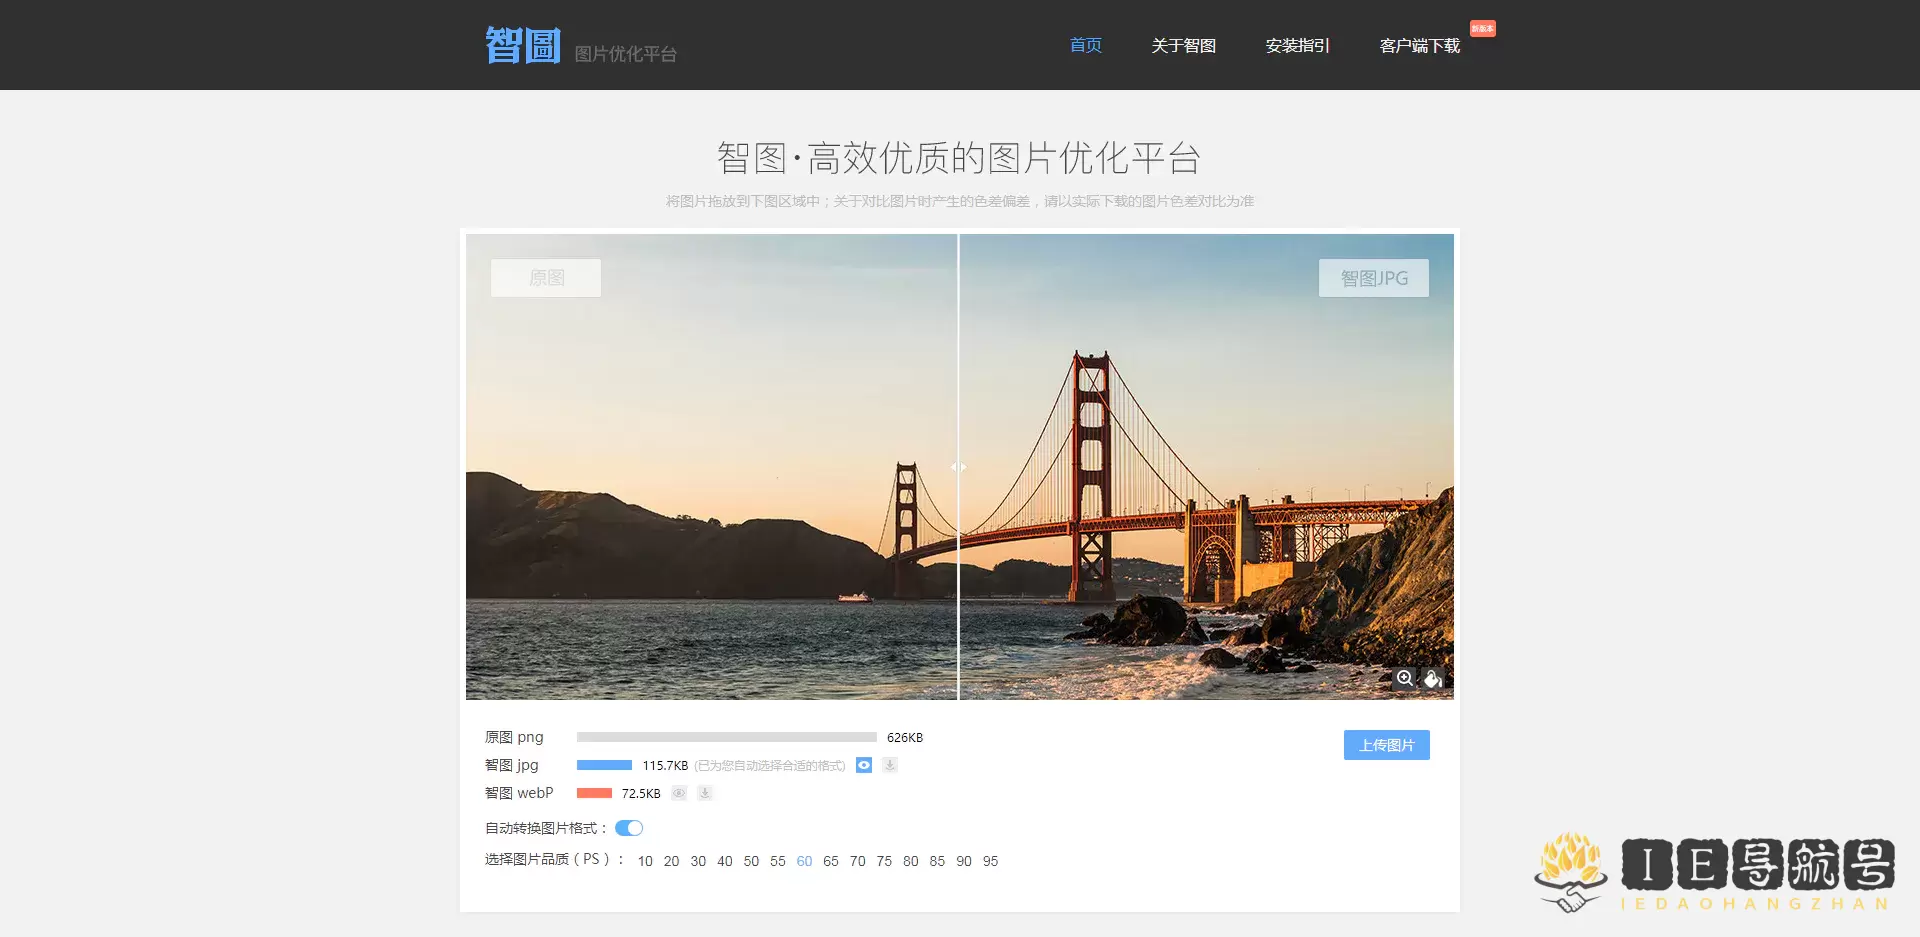Select image quality 50
This screenshot has width=1920, height=937.
751,861
